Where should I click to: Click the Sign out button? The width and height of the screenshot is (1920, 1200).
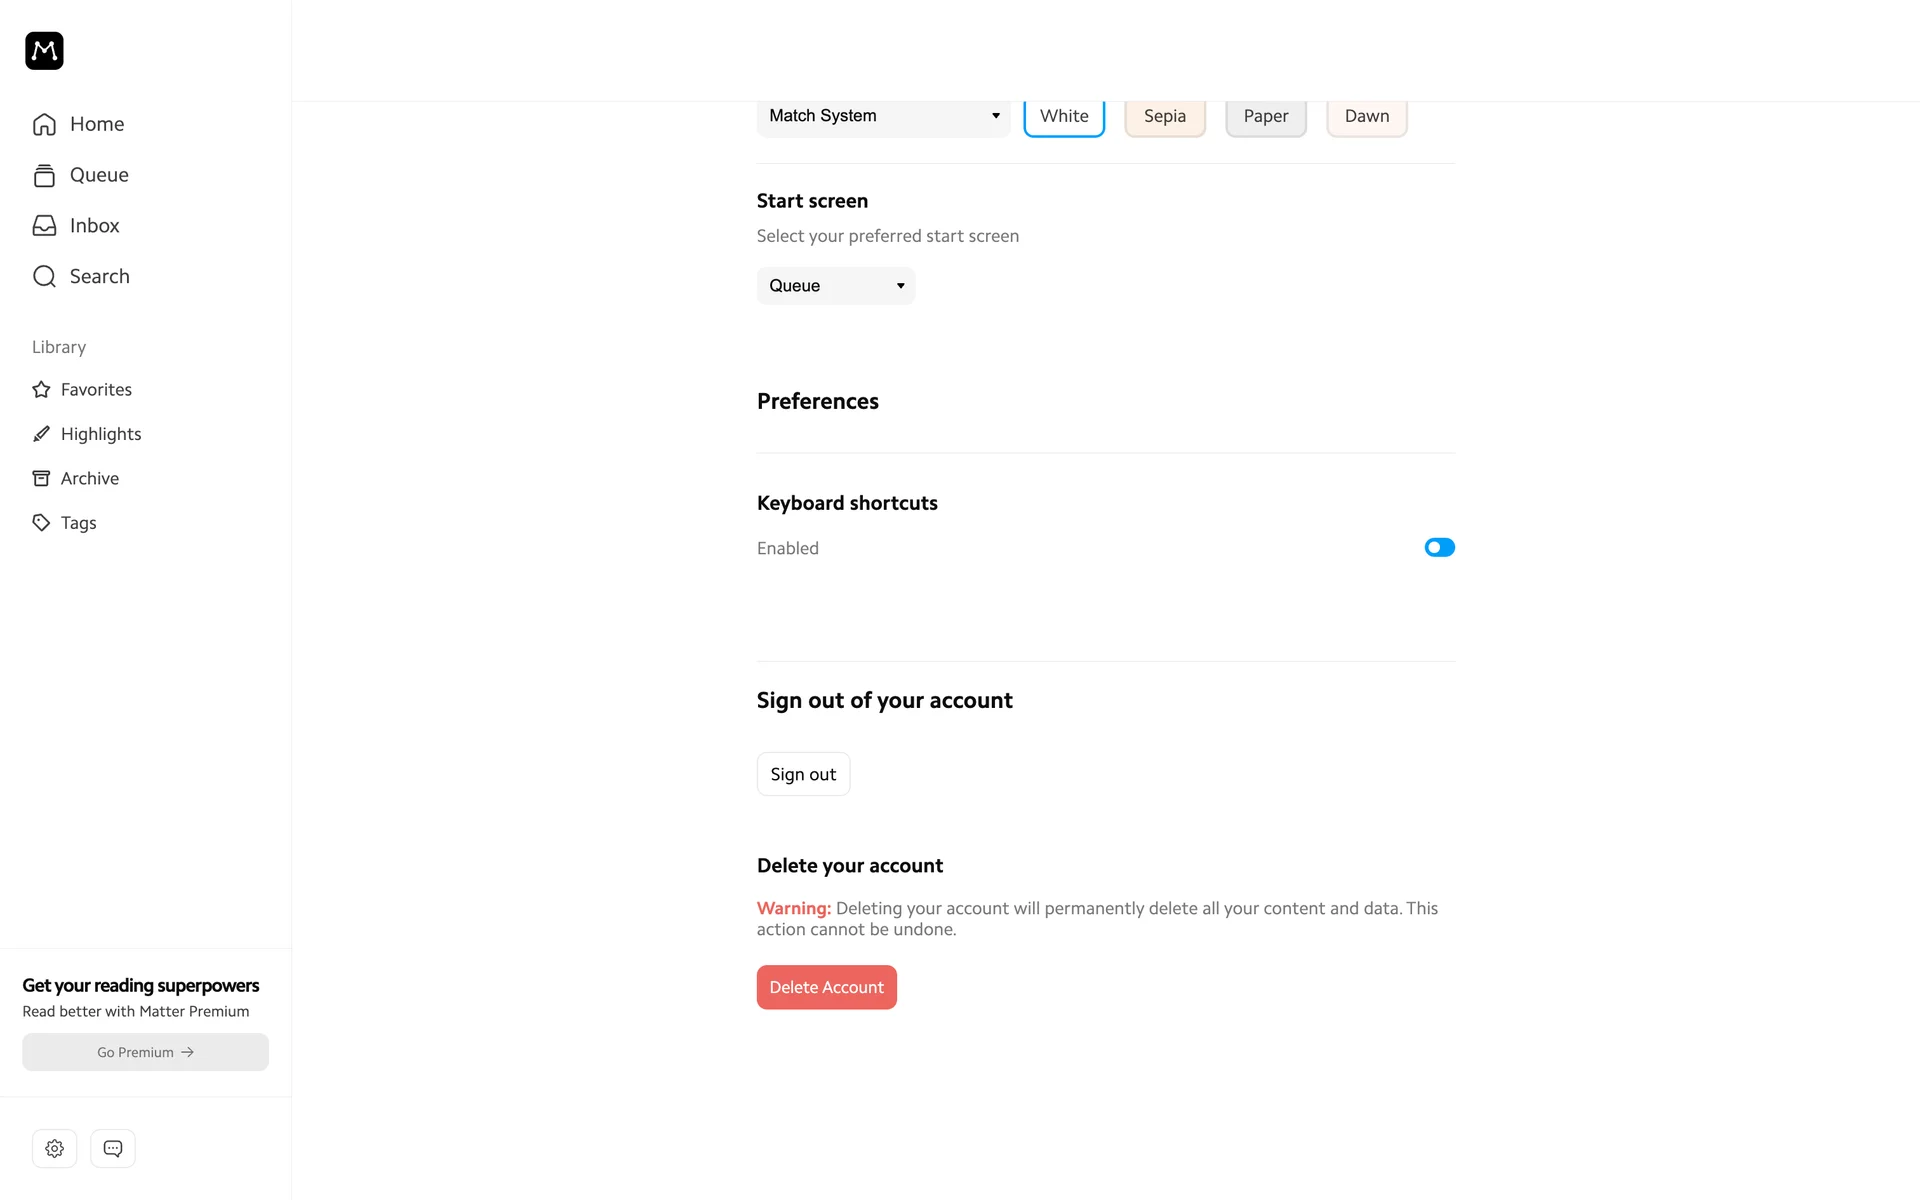pyautogui.click(x=803, y=774)
